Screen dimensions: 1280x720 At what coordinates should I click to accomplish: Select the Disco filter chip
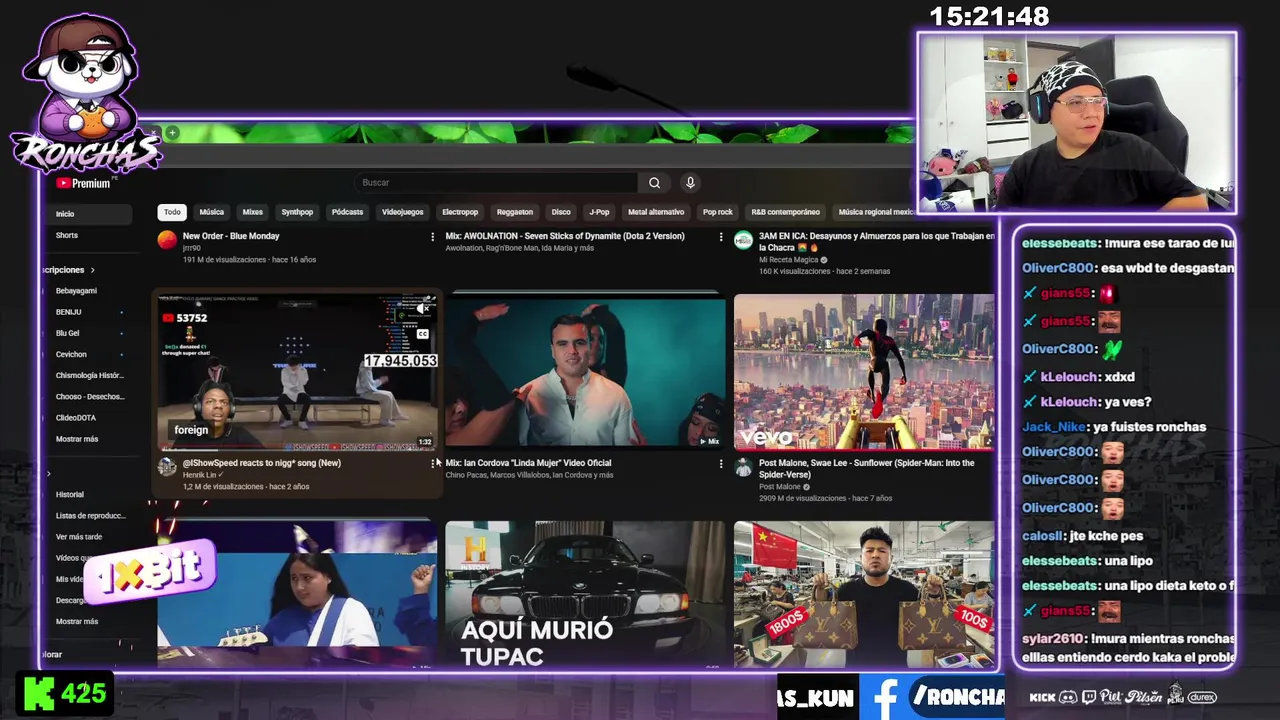pyautogui.click(x=561, y=212)
